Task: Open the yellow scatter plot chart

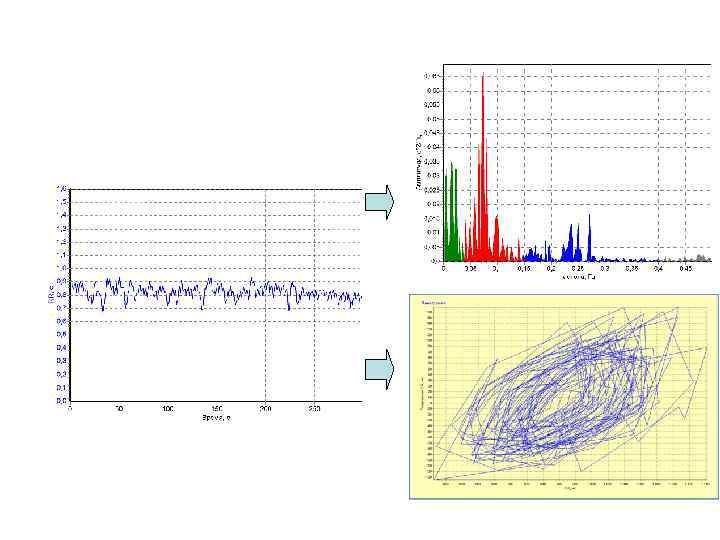Action: click(564, 397)
